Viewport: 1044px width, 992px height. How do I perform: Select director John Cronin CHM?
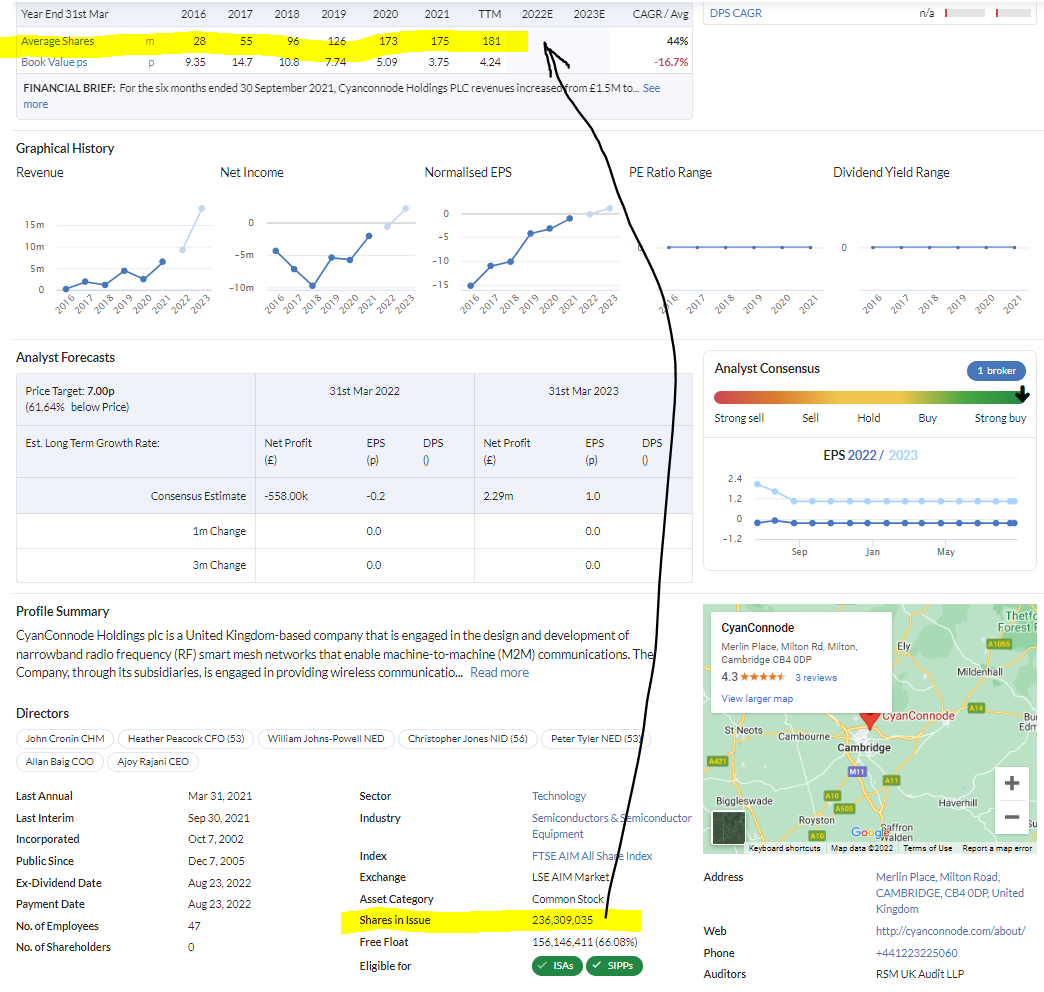coord(65,738)
